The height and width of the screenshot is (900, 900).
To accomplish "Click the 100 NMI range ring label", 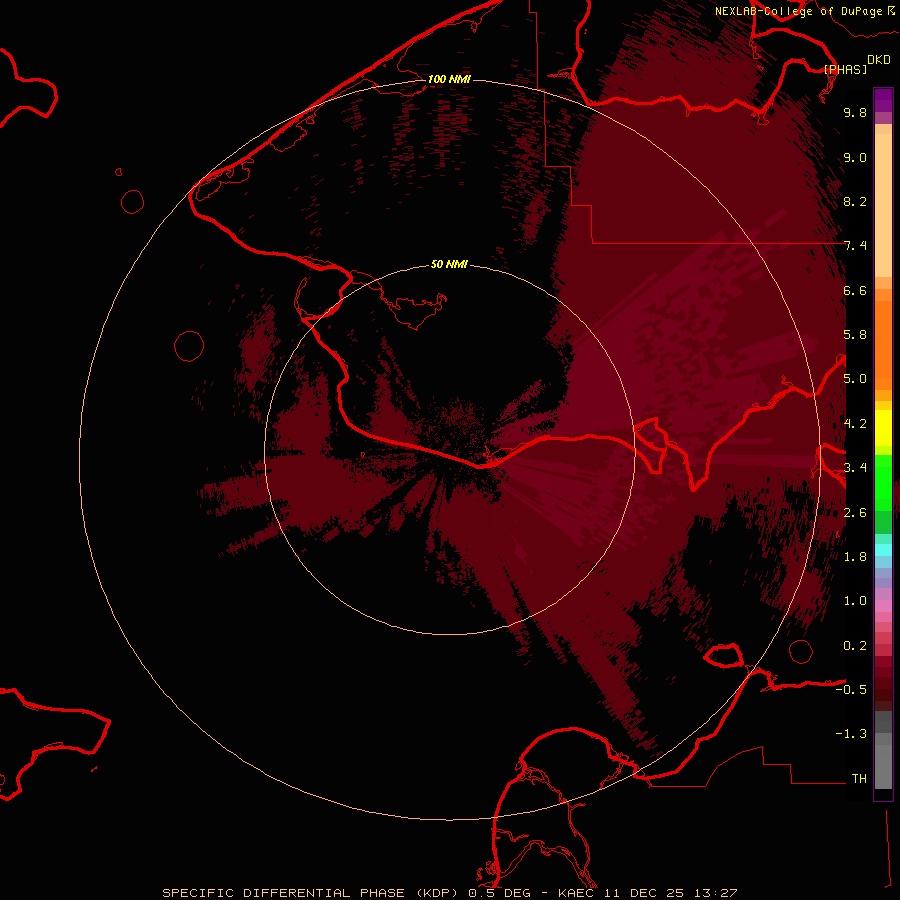I will pyautogui.click(x=449, y=79).
